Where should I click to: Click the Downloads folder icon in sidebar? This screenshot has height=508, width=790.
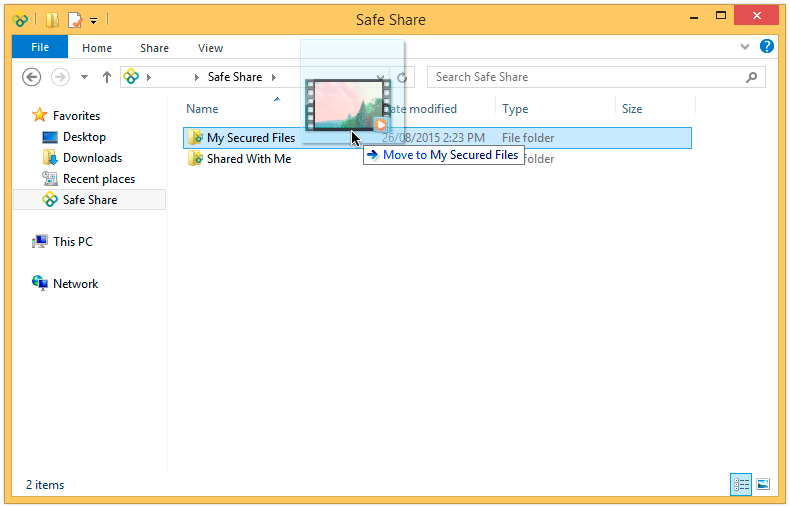[x=50, y=158]
